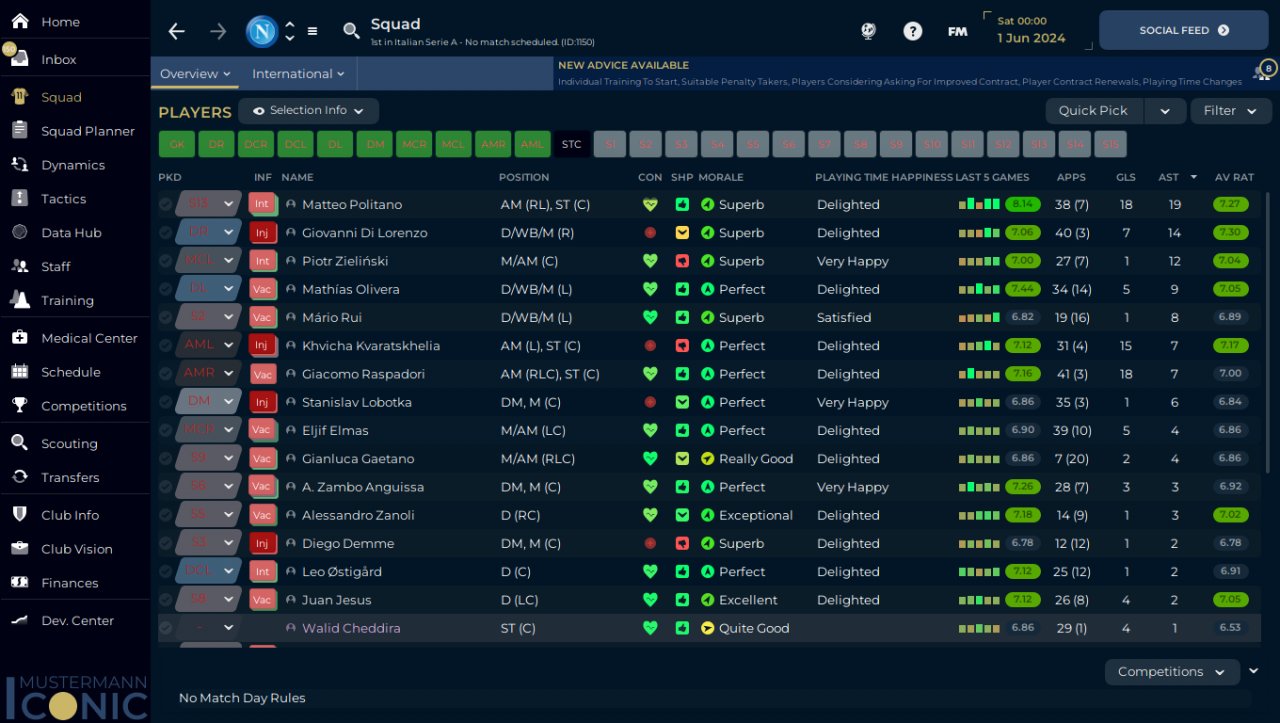Select the green GK position slot
The height and width of the screenshot is (723, 1280).
(x=176, y=144)
